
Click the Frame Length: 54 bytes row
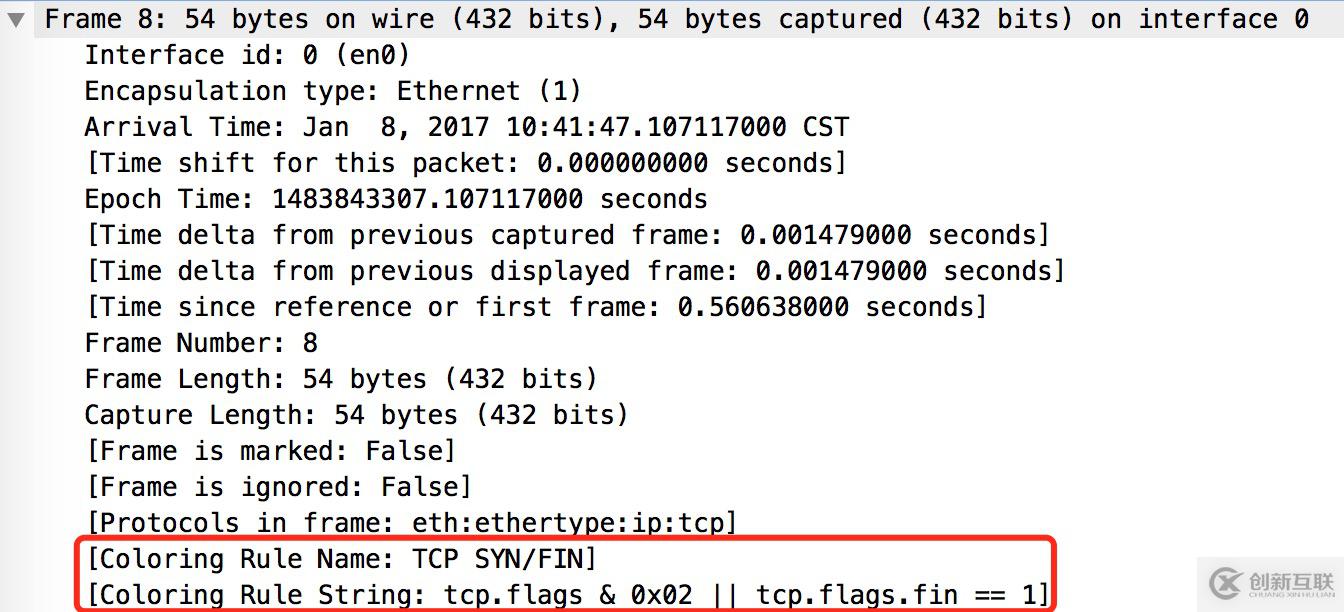[x=340, y=379]
